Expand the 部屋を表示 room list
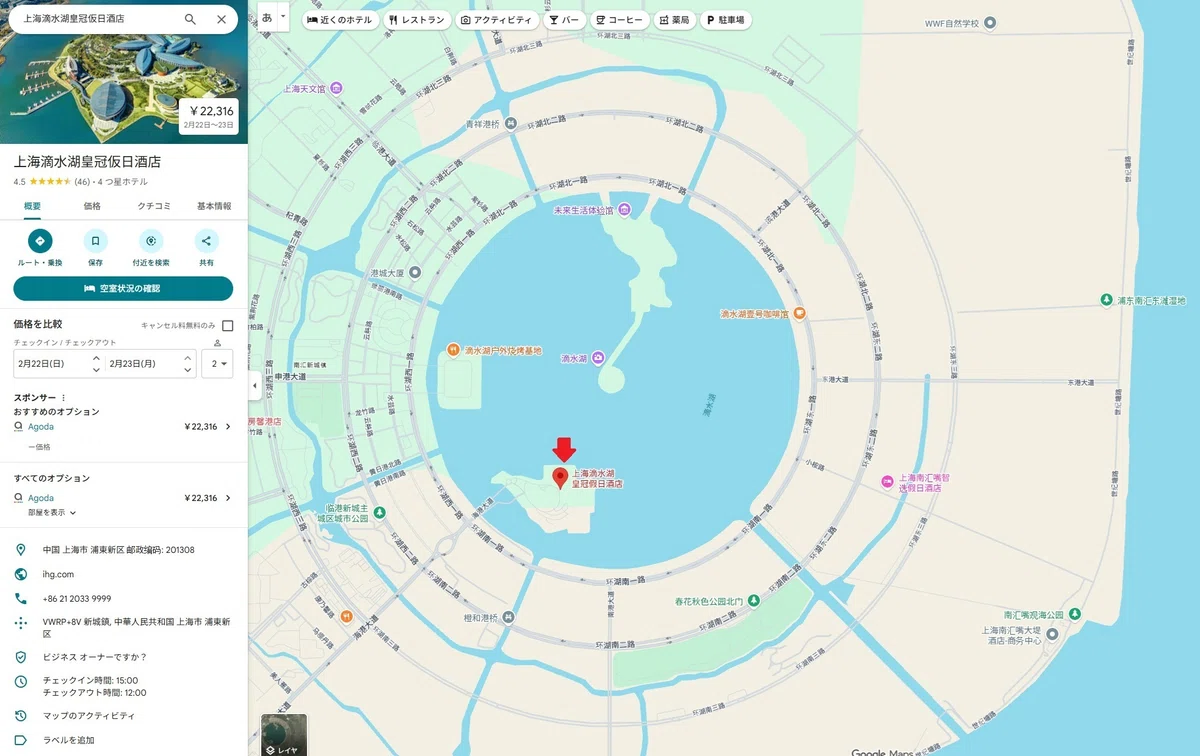Viewport: 1200px width, 756px height. coord(52,512)
